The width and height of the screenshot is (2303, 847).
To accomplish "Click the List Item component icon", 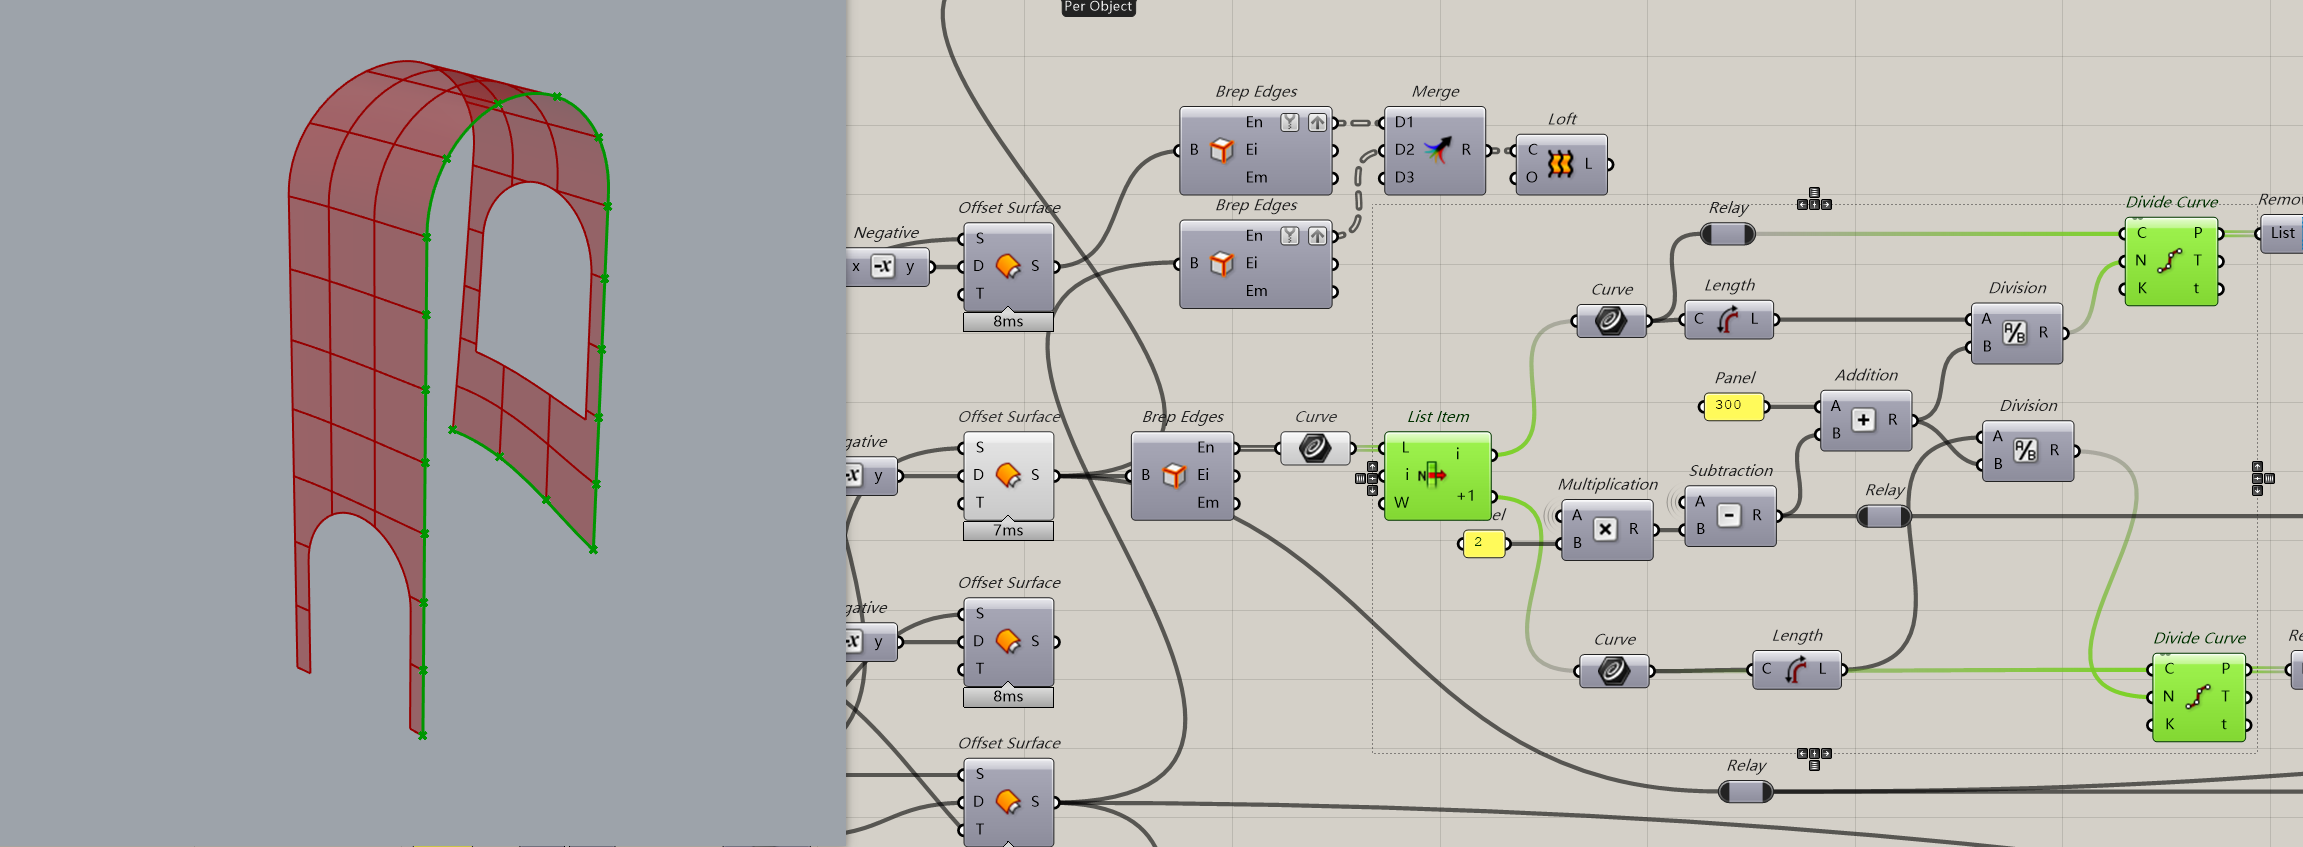I will point(1433,475).
